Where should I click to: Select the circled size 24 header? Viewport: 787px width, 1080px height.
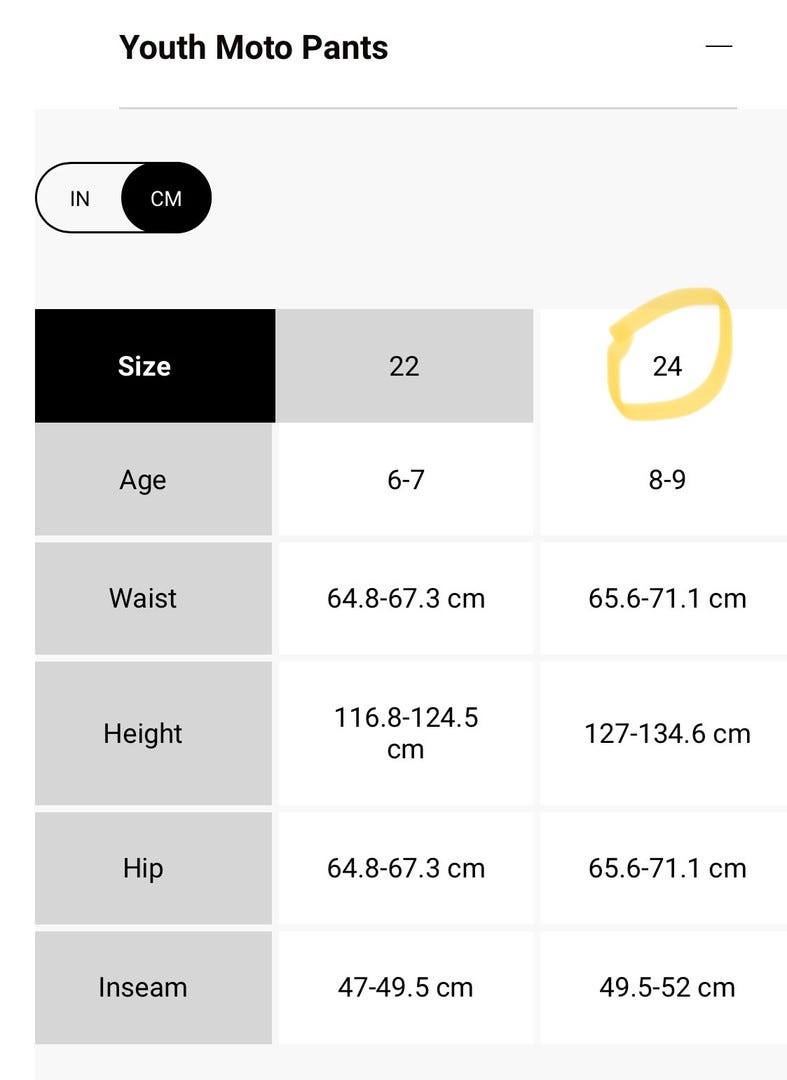[x=667, y=366]
